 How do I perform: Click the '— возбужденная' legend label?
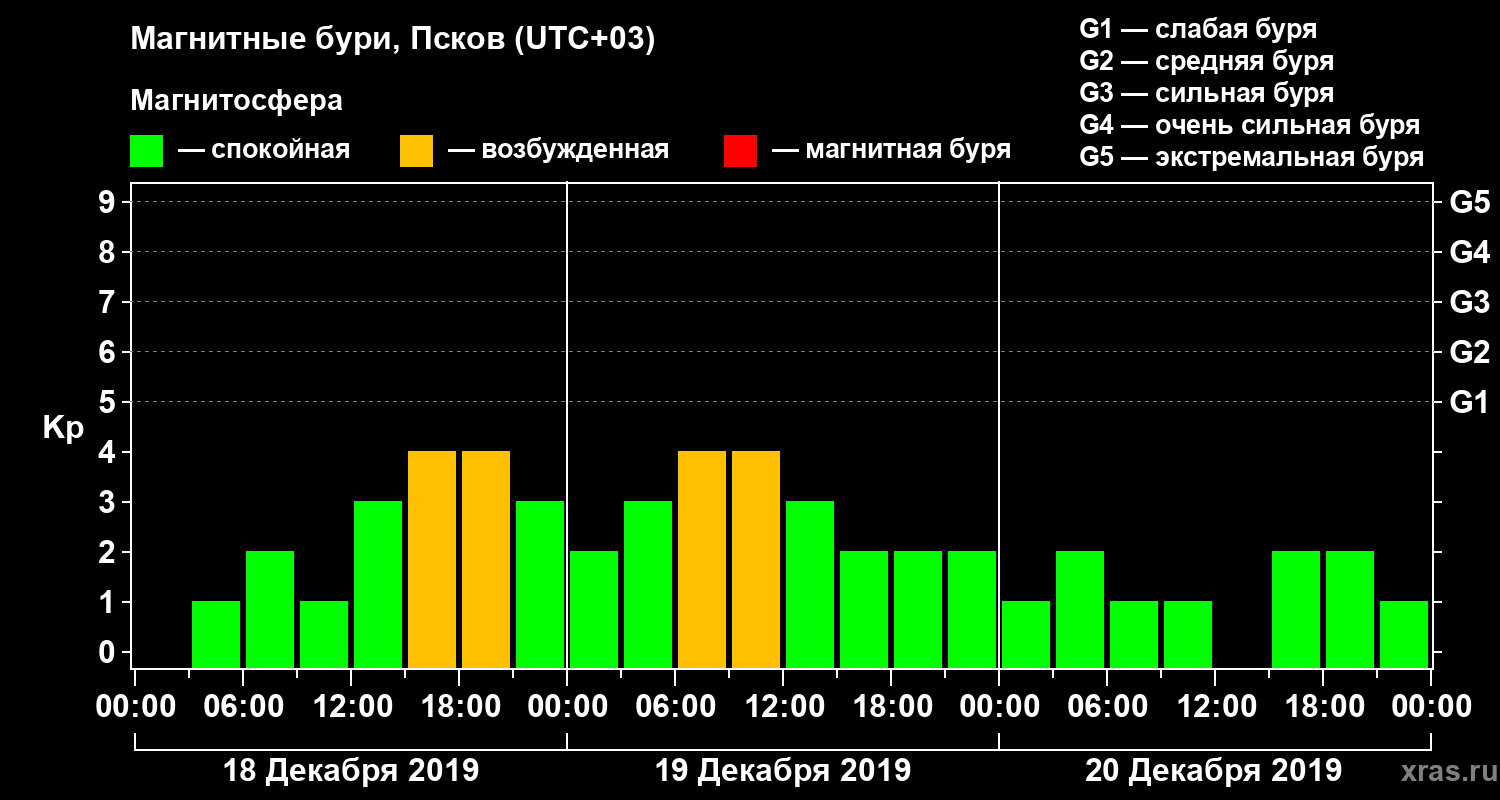click(558, 151)
